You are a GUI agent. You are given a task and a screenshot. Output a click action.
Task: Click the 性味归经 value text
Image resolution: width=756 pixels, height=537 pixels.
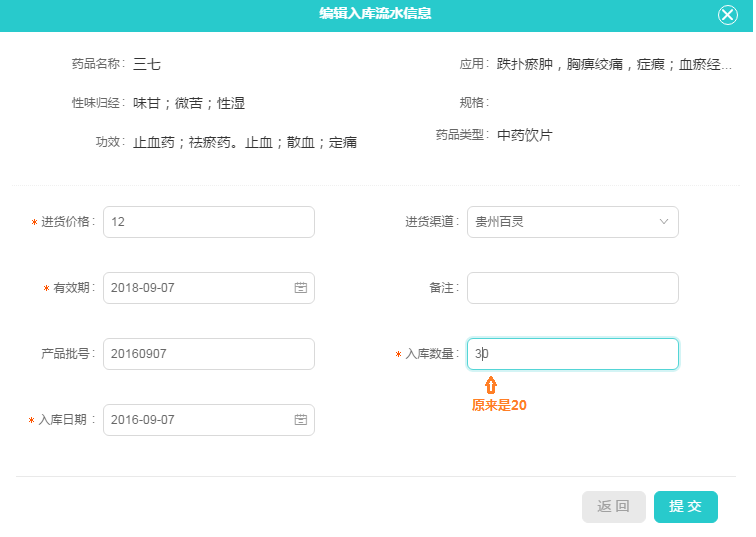(x=189, y=103)
